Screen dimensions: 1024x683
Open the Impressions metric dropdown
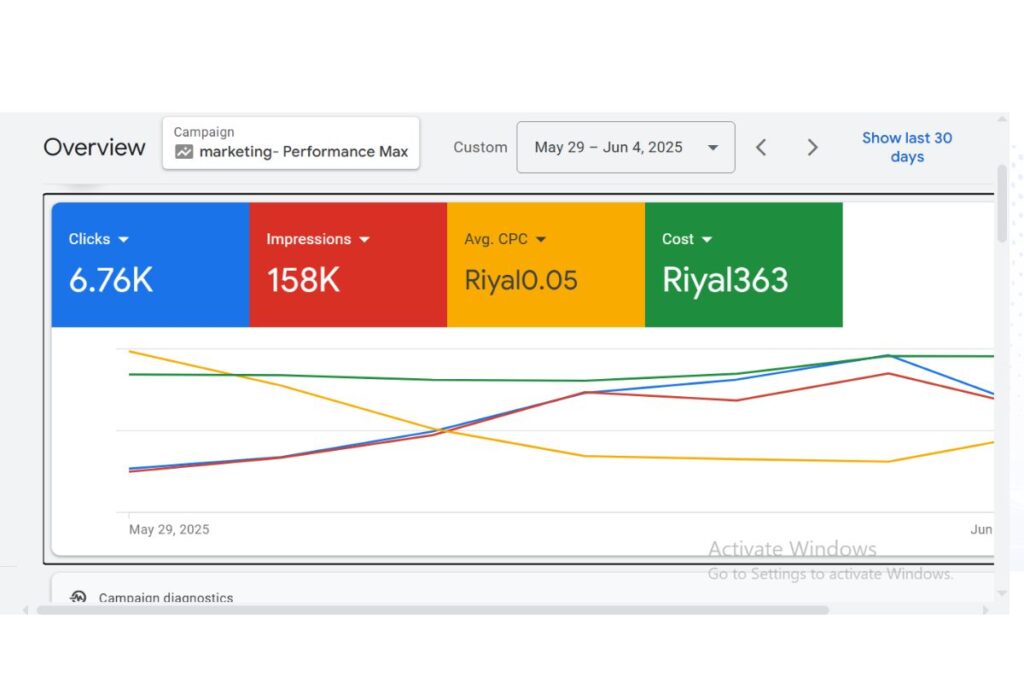[x=318, y=239]
